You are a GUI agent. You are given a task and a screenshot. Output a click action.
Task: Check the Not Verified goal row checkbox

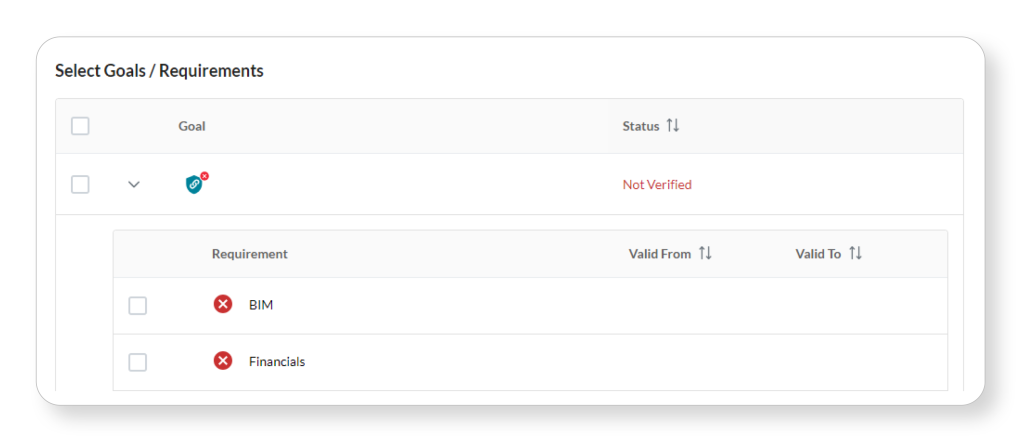point(80,184)
